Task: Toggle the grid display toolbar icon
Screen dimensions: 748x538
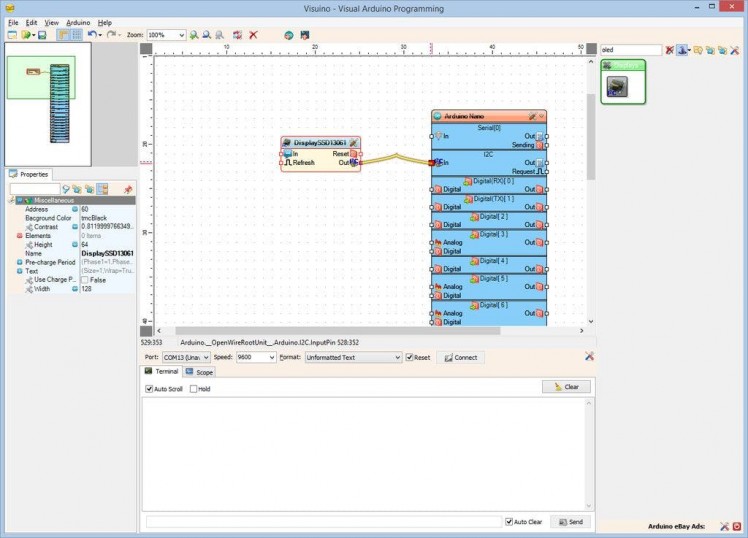Action: [x=76, y=35]
